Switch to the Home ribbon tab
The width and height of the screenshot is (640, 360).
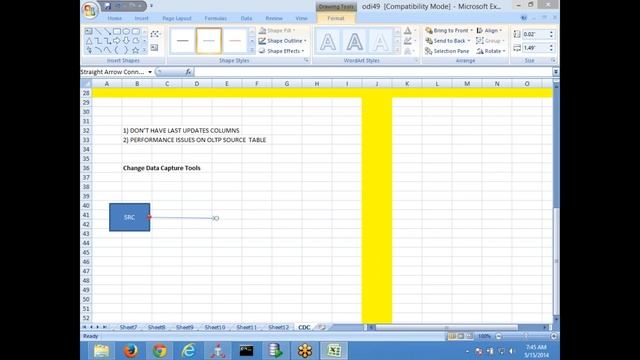click(x=115, y=18)
